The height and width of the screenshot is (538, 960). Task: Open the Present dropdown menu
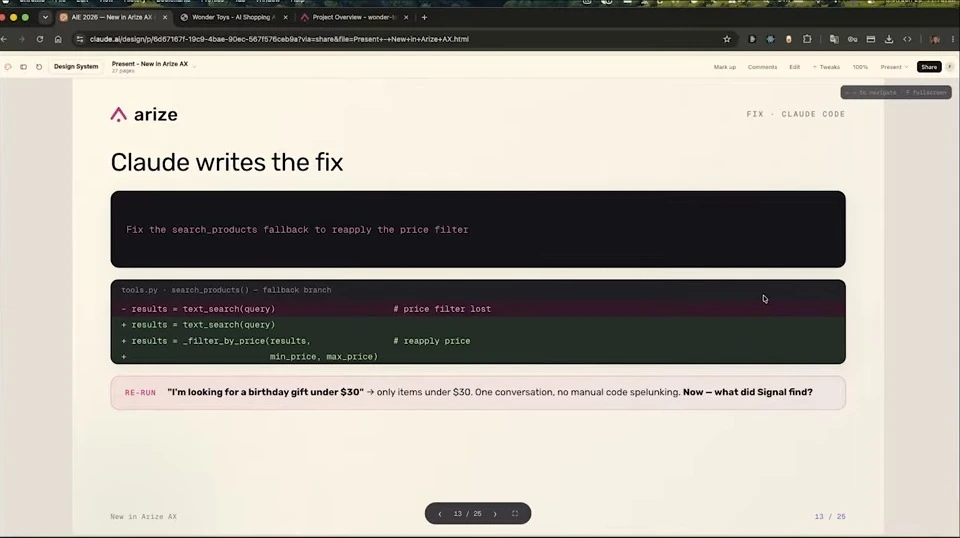click(894, 67)
